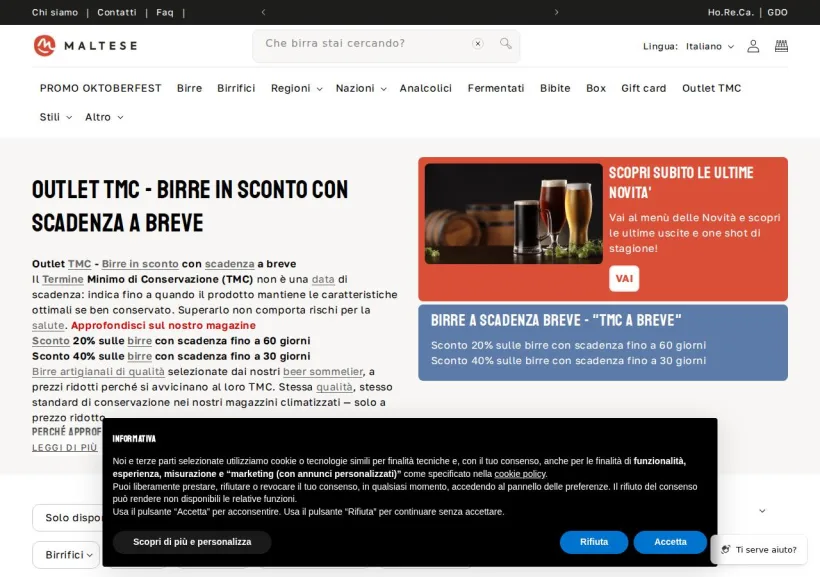Toggle the 'Solo dispo' availability filter
Viewport: 820px width, 577px height.
pos(67,518)
